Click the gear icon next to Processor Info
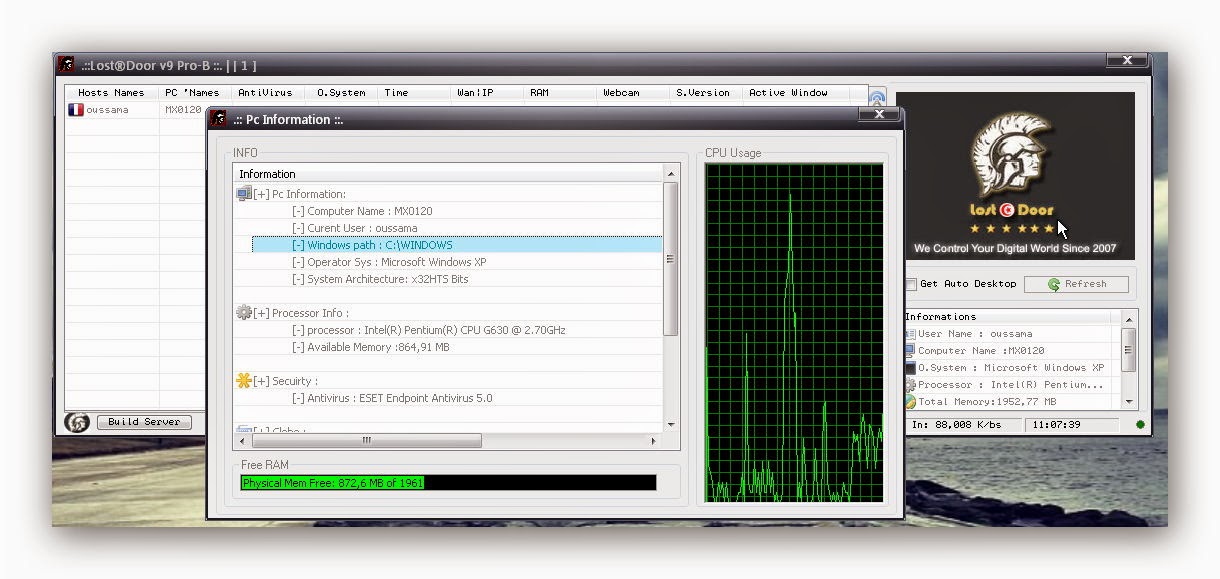 click(x=244, y=313)
